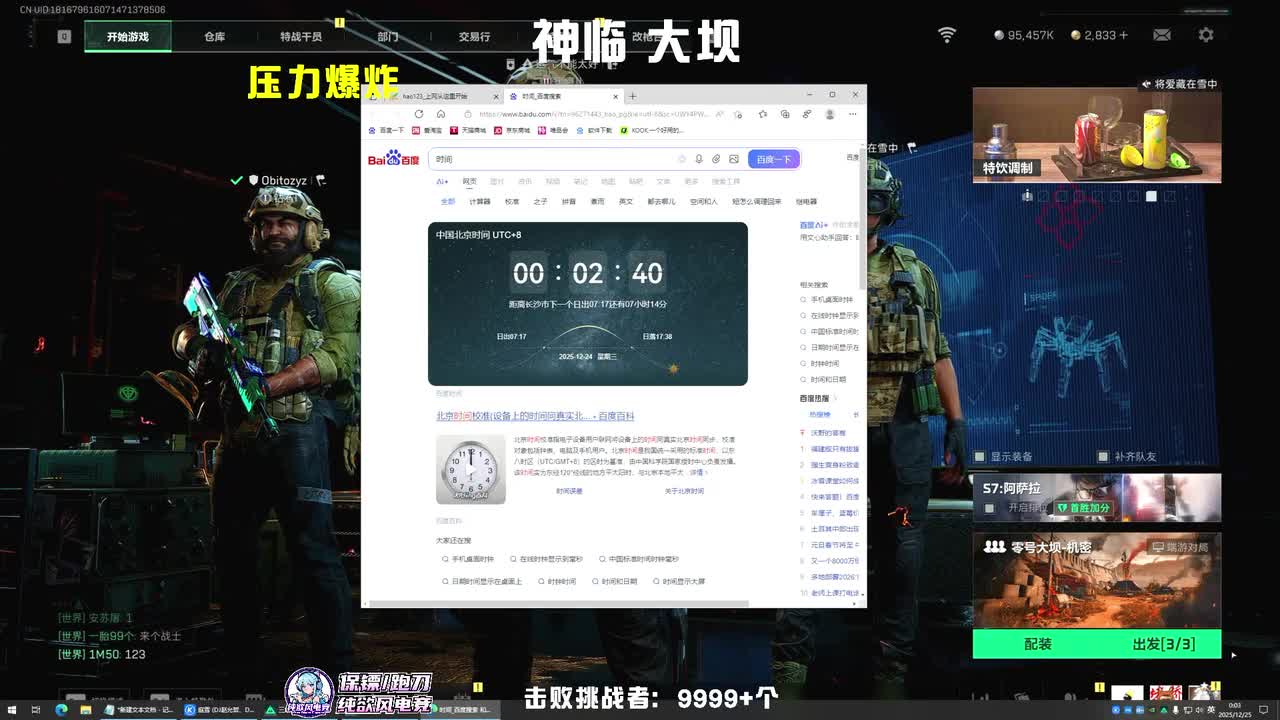
Task: Click the Obitozyz player name
Action: [x=284, y=181]
